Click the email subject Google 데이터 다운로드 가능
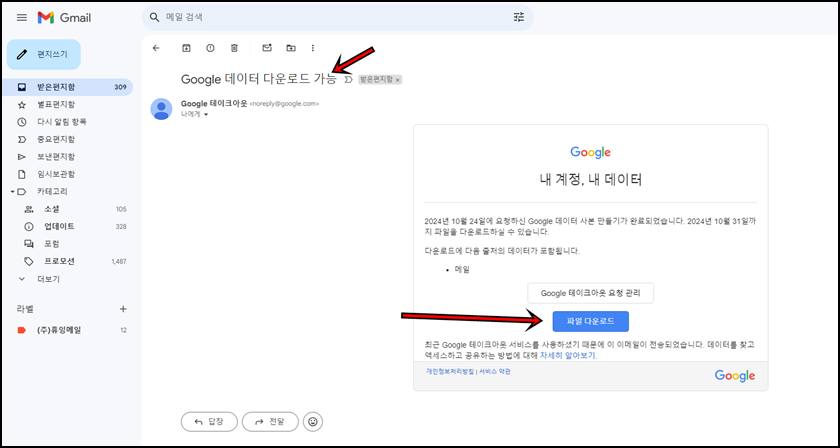This screenshot has width=840, height=448. [x=259, y=79]
